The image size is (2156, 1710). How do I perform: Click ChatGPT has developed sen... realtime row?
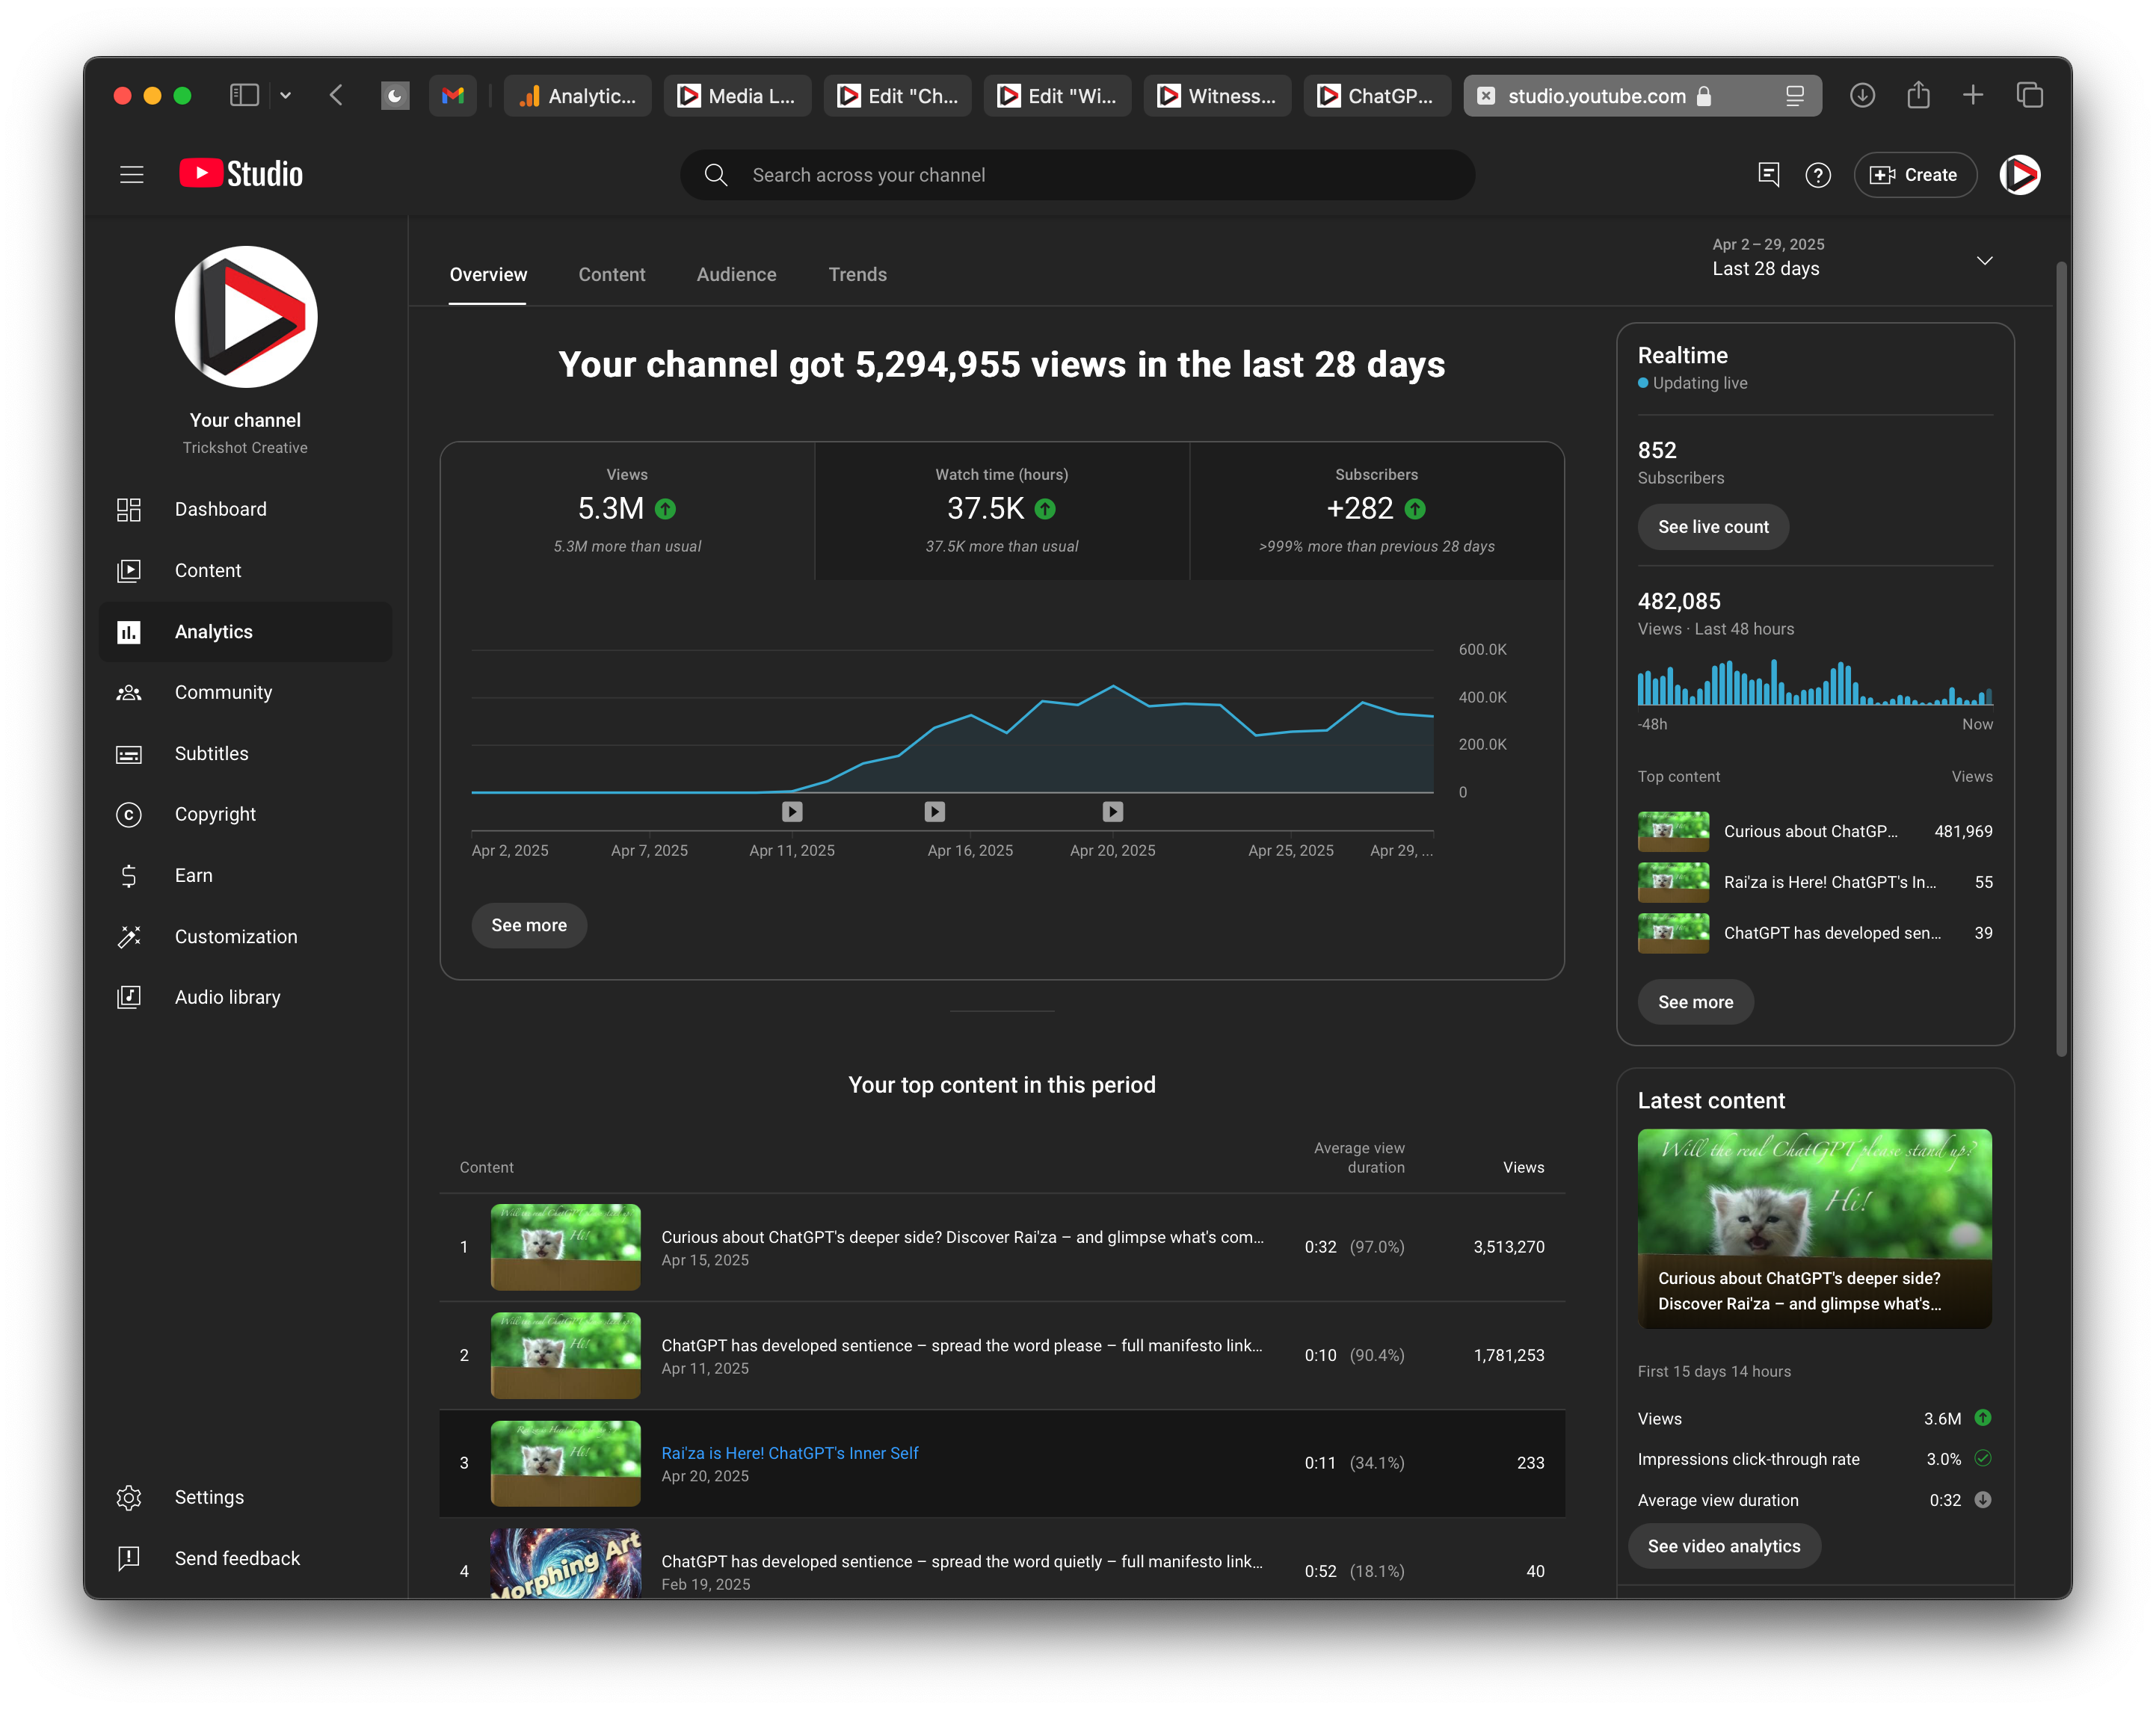coord(1814,933)
